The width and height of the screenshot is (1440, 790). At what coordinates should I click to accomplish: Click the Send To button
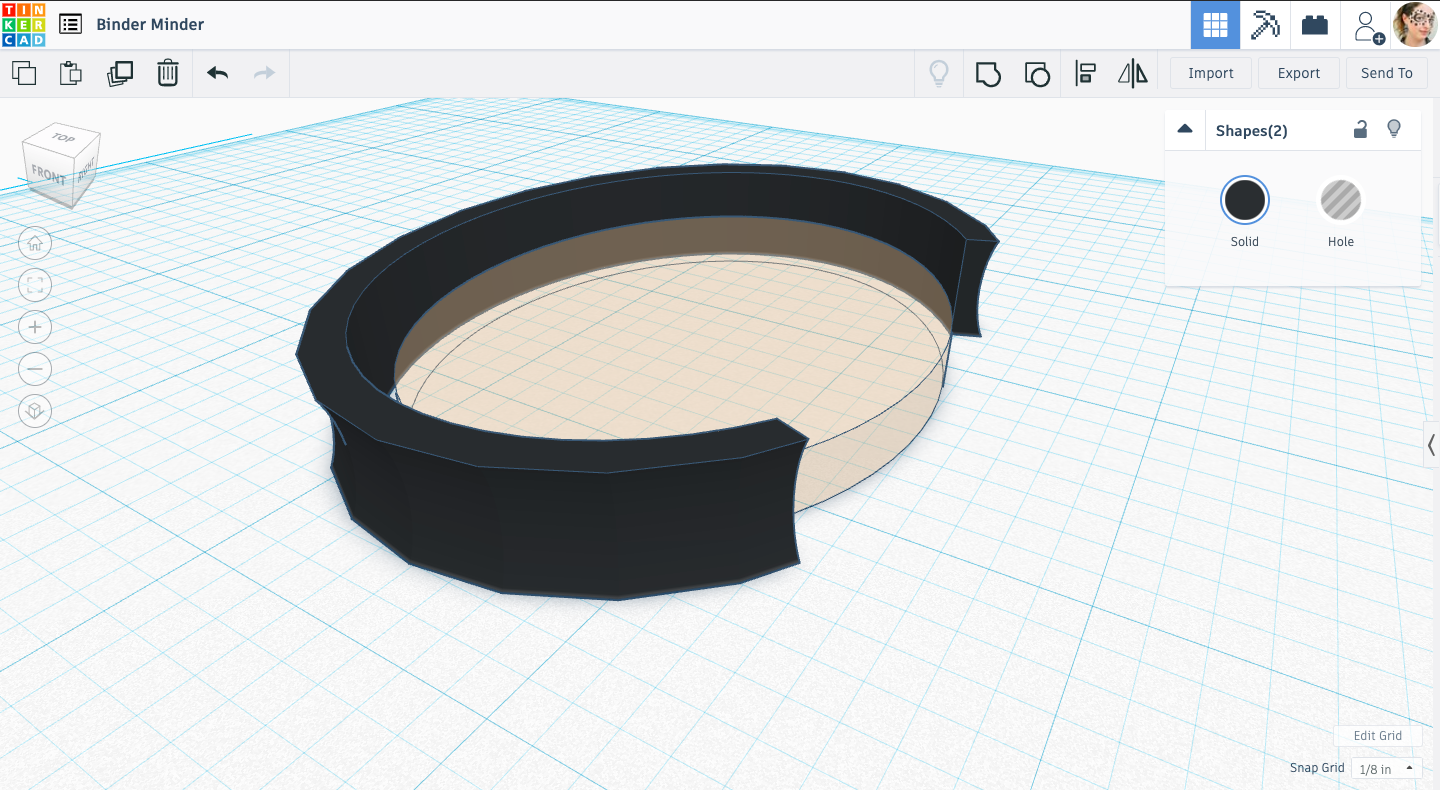coord(1387,73)
